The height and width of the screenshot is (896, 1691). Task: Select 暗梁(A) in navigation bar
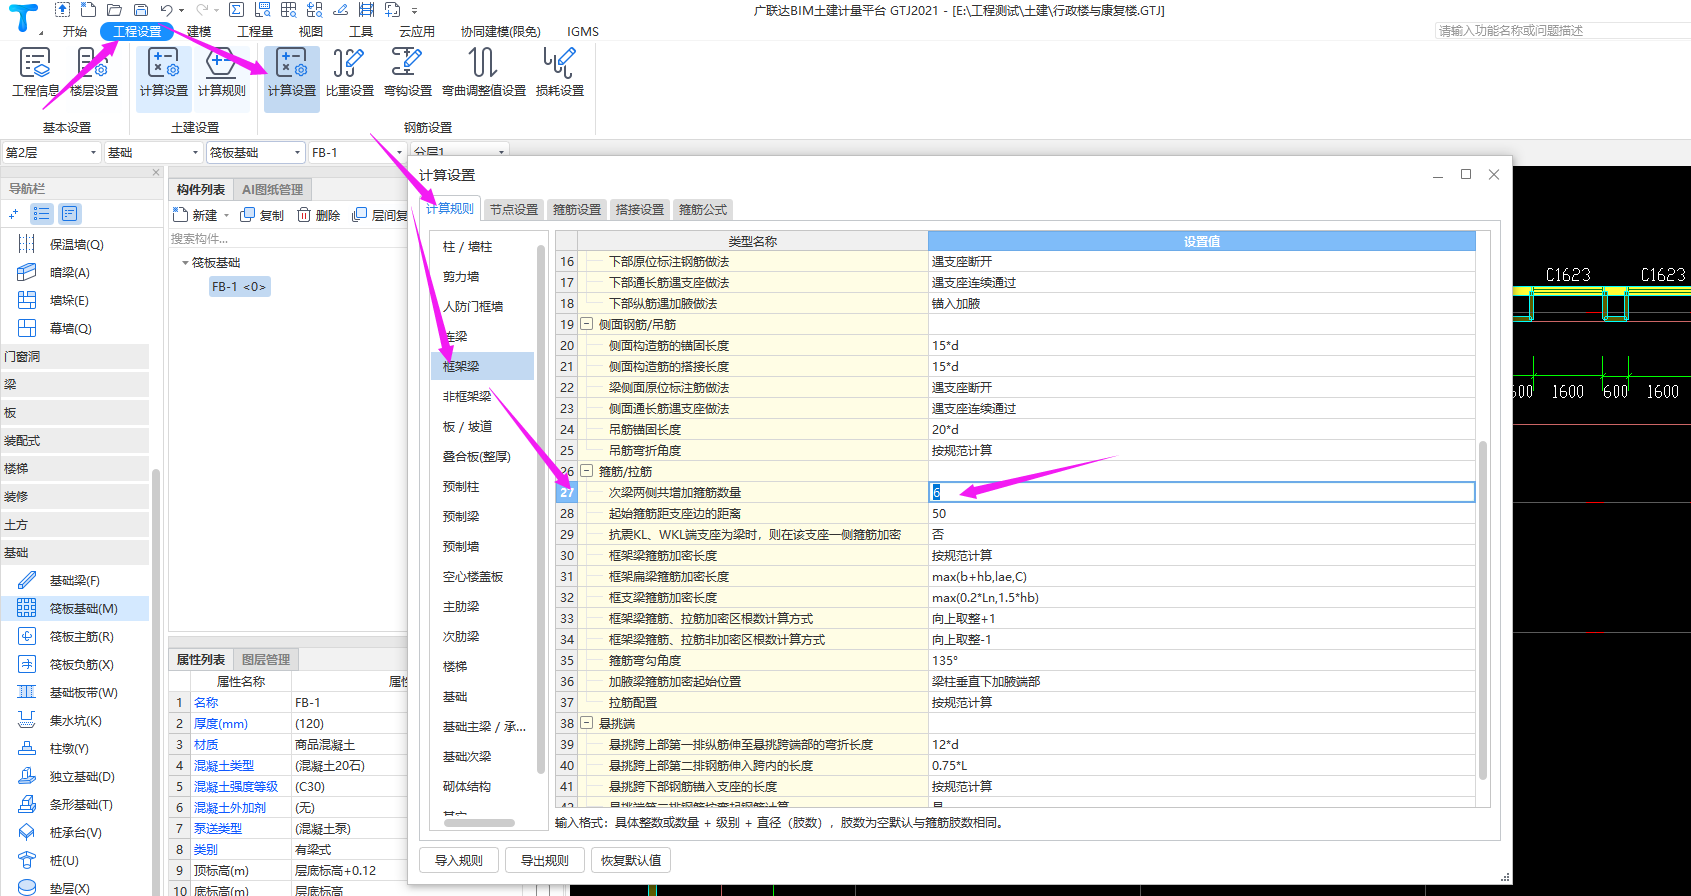(69, 272)
